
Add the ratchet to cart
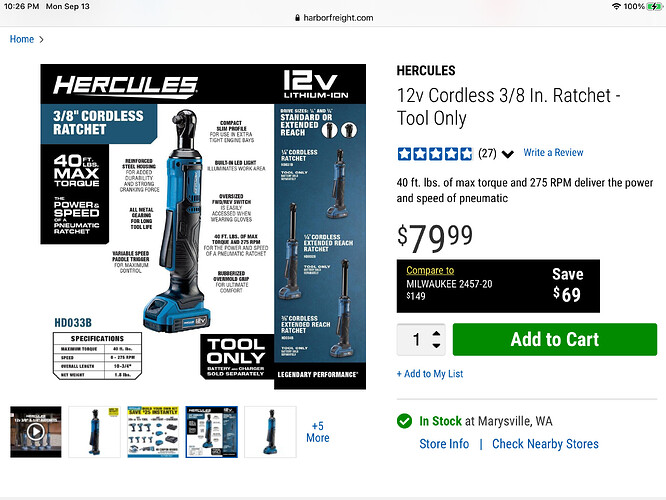point(555,339)
